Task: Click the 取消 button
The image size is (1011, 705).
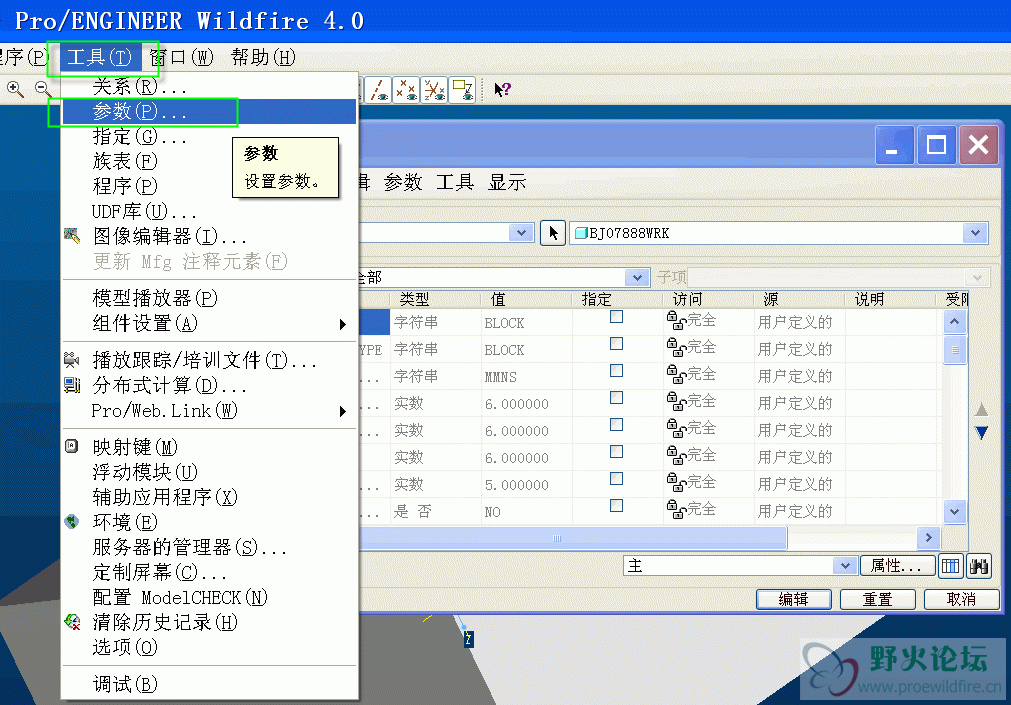Action: tap(961, 599)
